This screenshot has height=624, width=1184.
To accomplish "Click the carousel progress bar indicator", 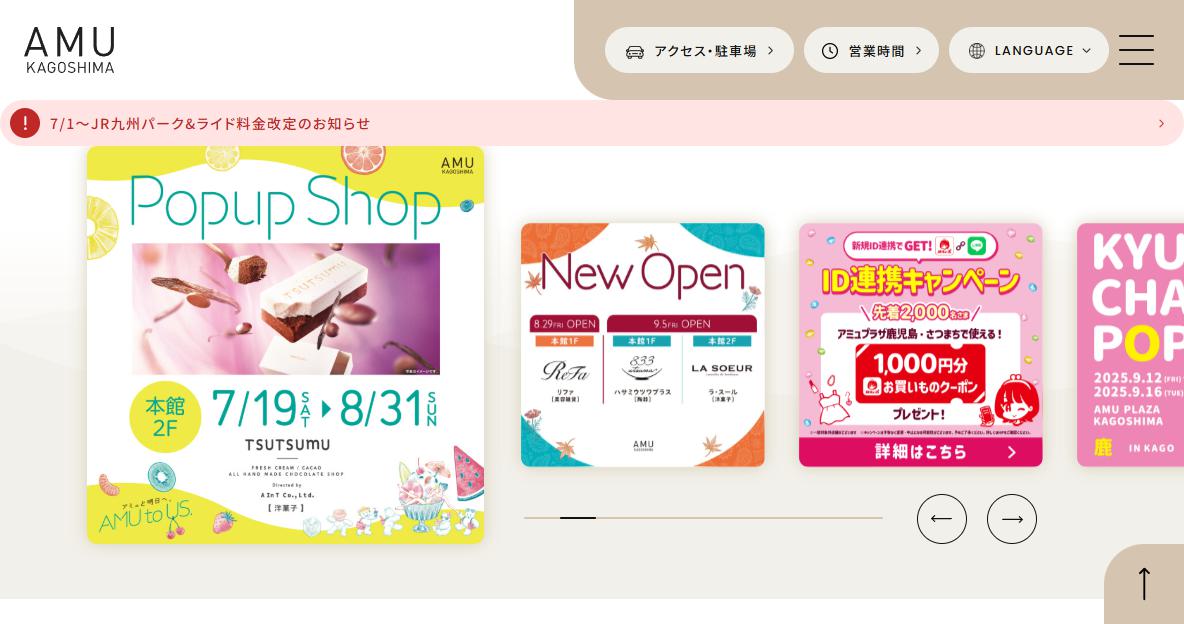I will coord(578,517).
